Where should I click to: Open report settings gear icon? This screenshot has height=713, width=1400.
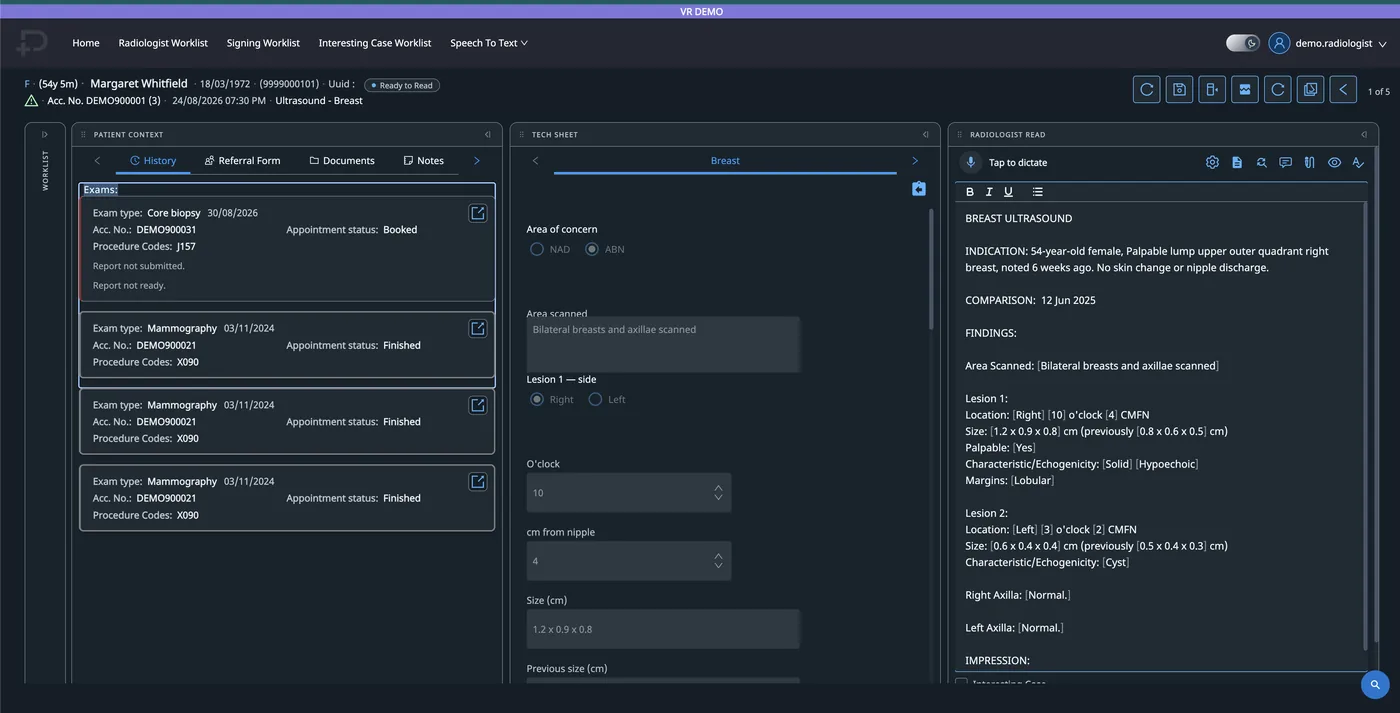pyautogui.click(x=1212, y=162)
